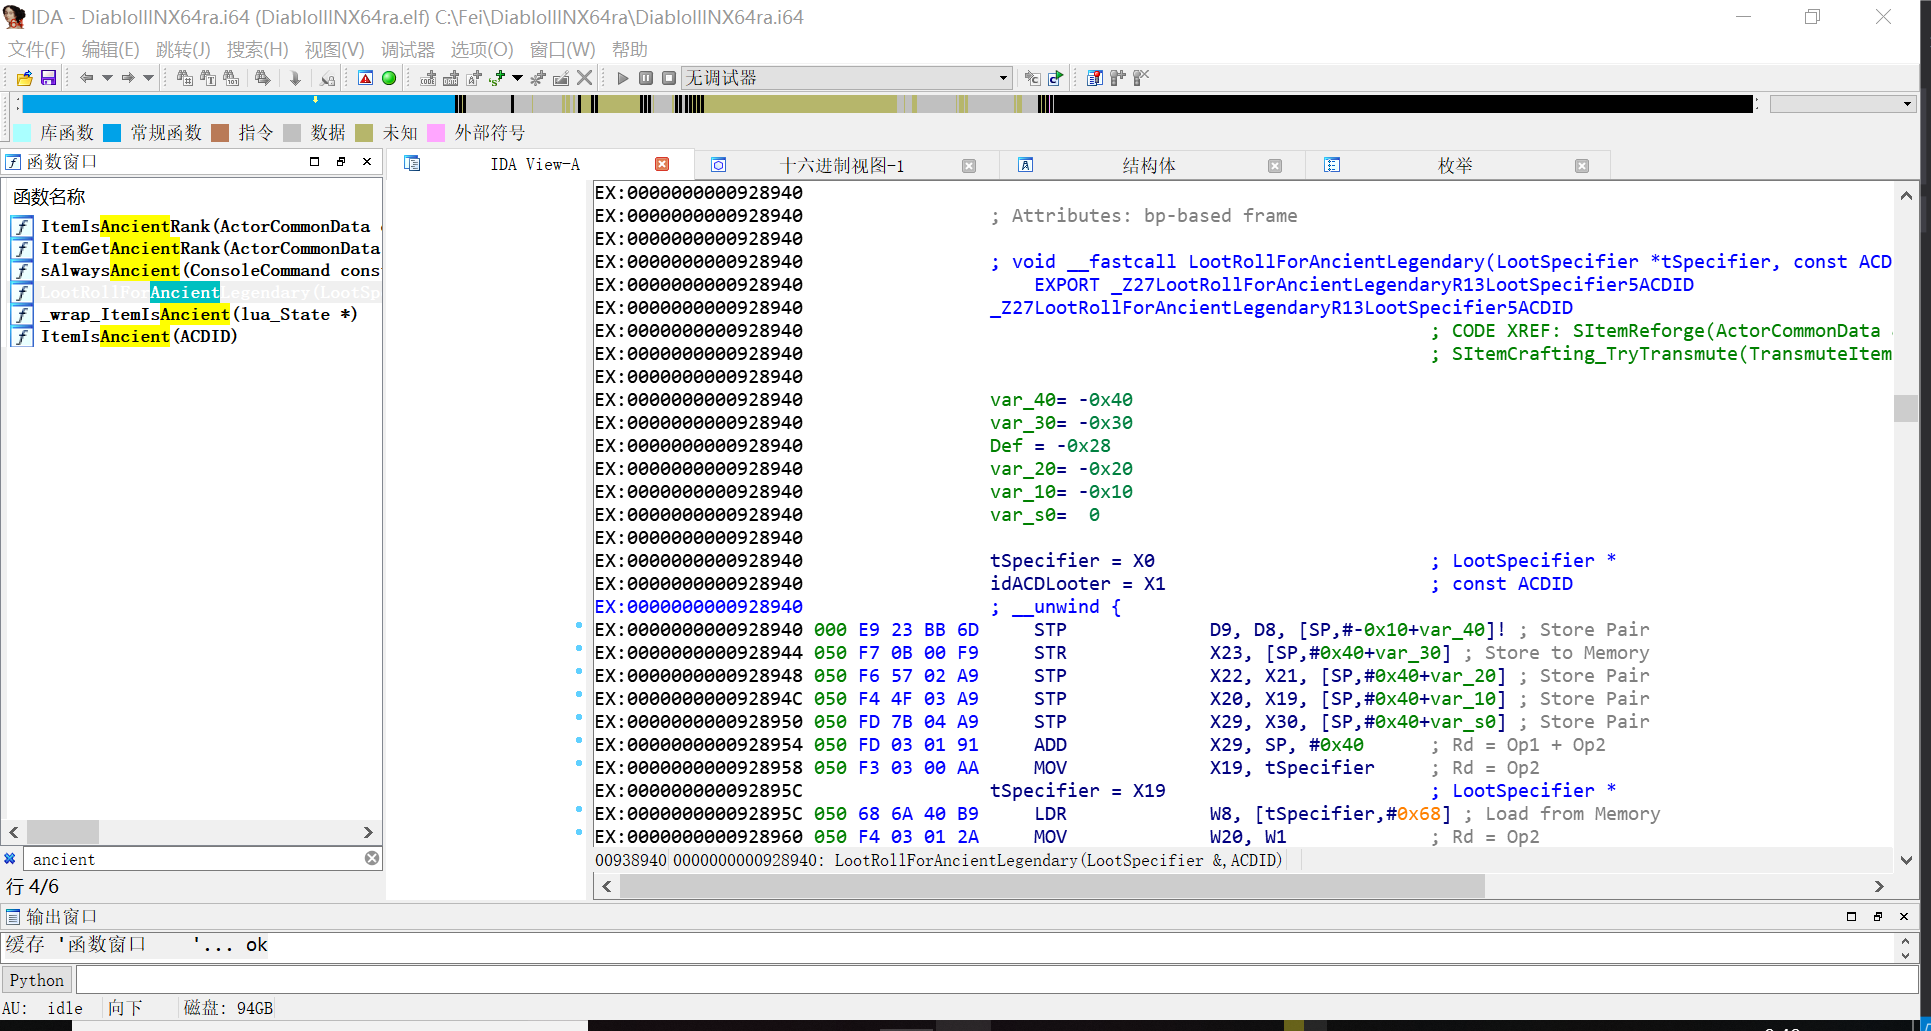The width and height of the screenshot is (1931, 1031).
Task: Close the filter bar with blue X
Action: [x=10, y=858]
